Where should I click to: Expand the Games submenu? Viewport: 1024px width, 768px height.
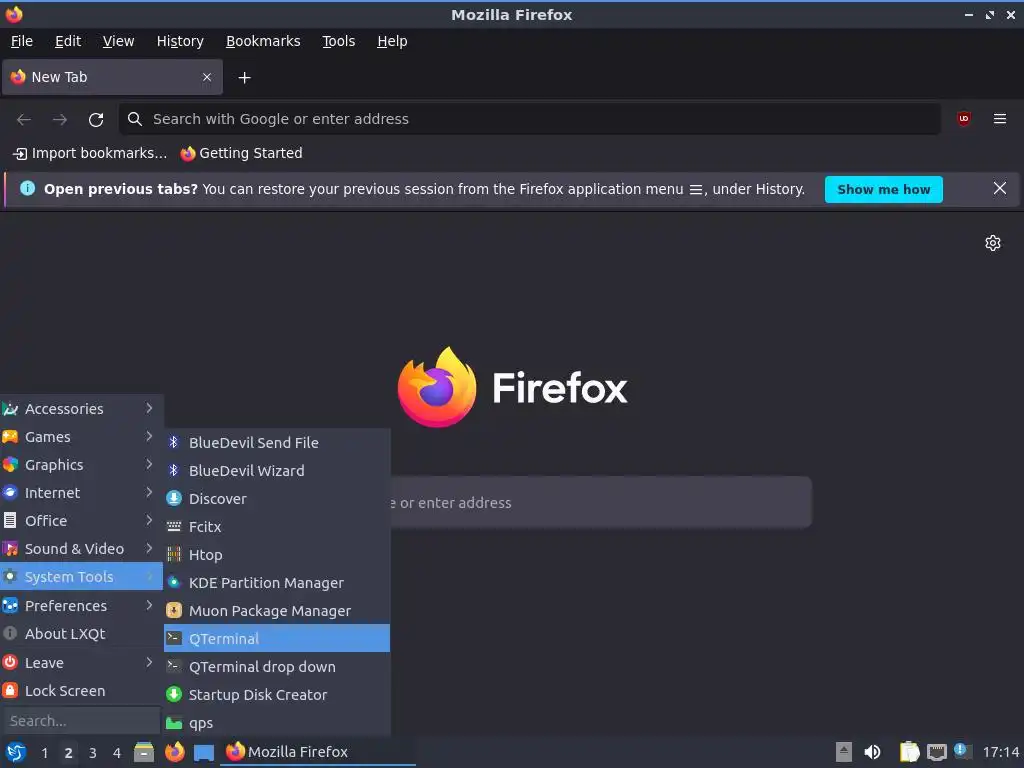tap(82, 436)
